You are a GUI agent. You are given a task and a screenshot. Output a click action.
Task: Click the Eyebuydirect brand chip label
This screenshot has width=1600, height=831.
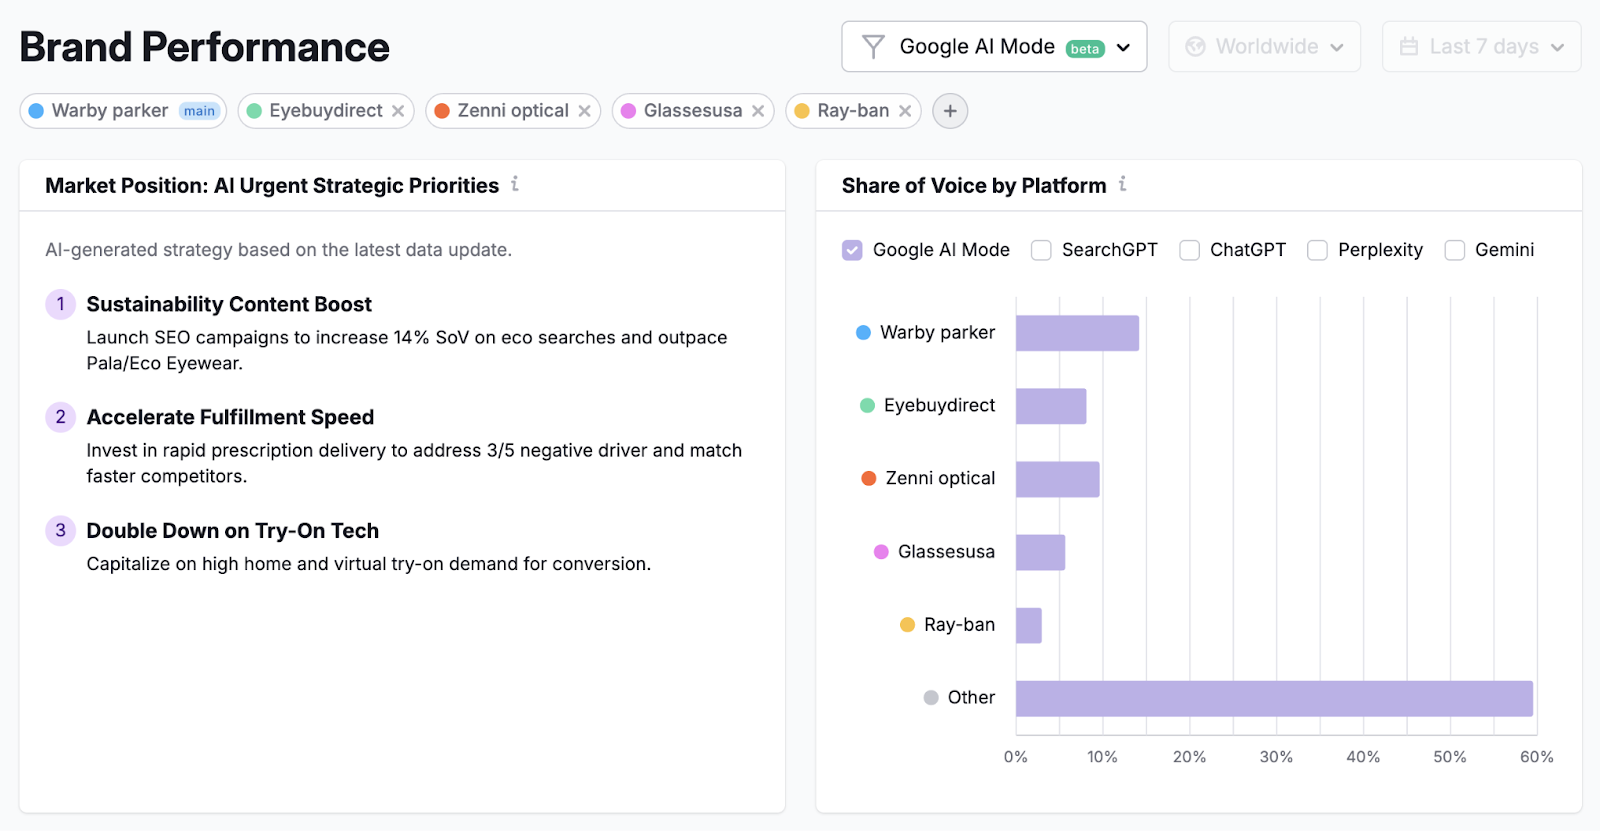click(326, 111)
